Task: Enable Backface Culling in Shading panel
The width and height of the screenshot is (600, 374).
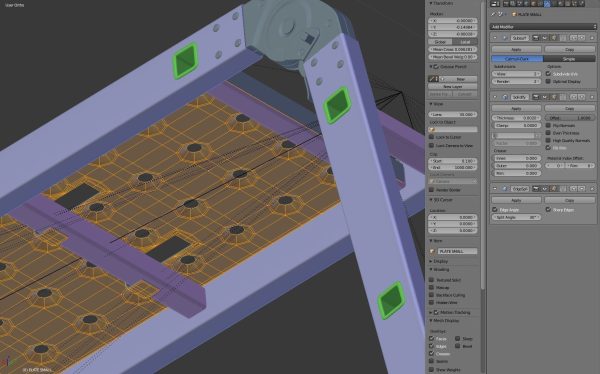Action: [x=431, y=295]
